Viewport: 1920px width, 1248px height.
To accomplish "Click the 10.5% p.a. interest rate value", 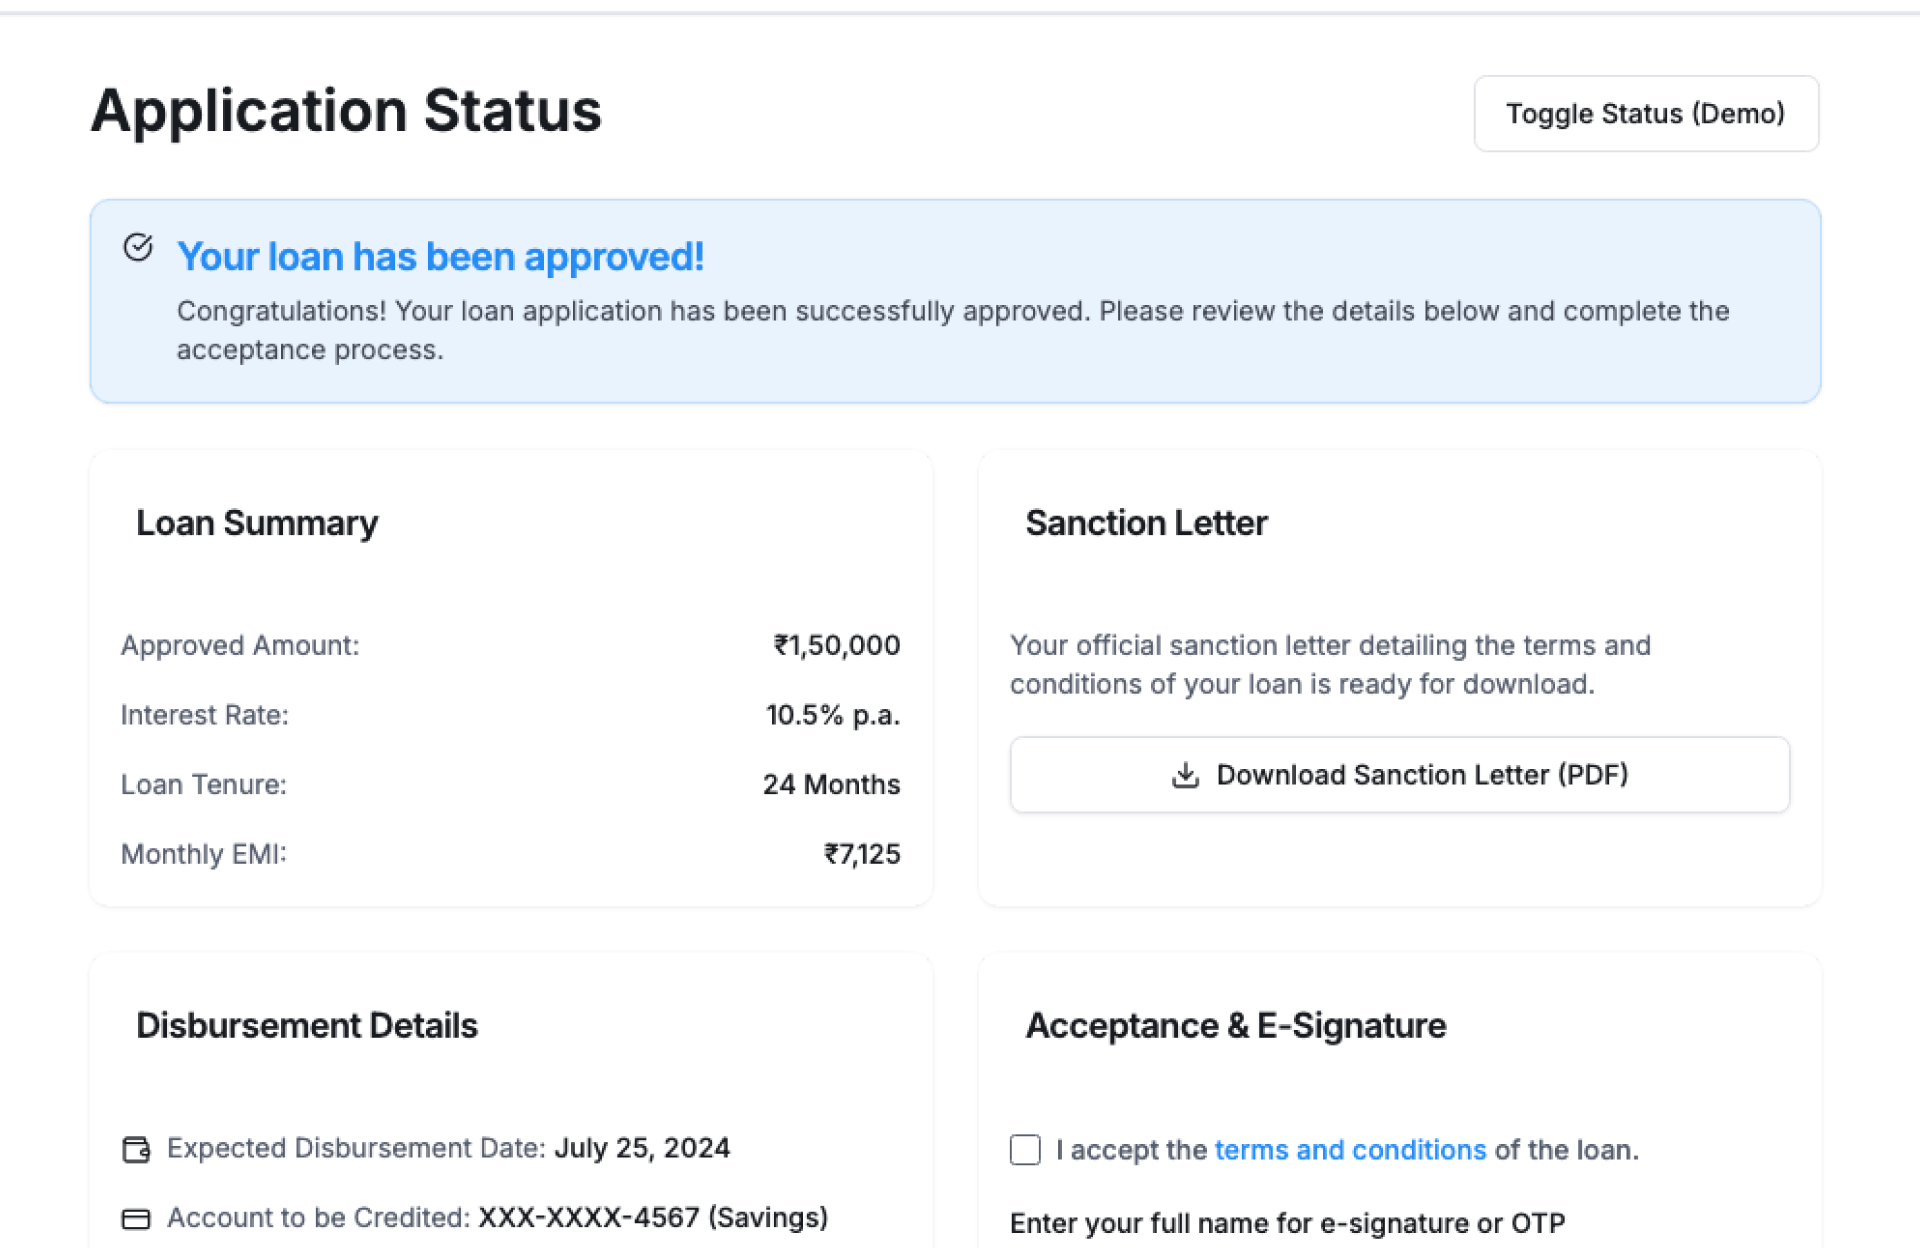I will [x=832, y=715].
